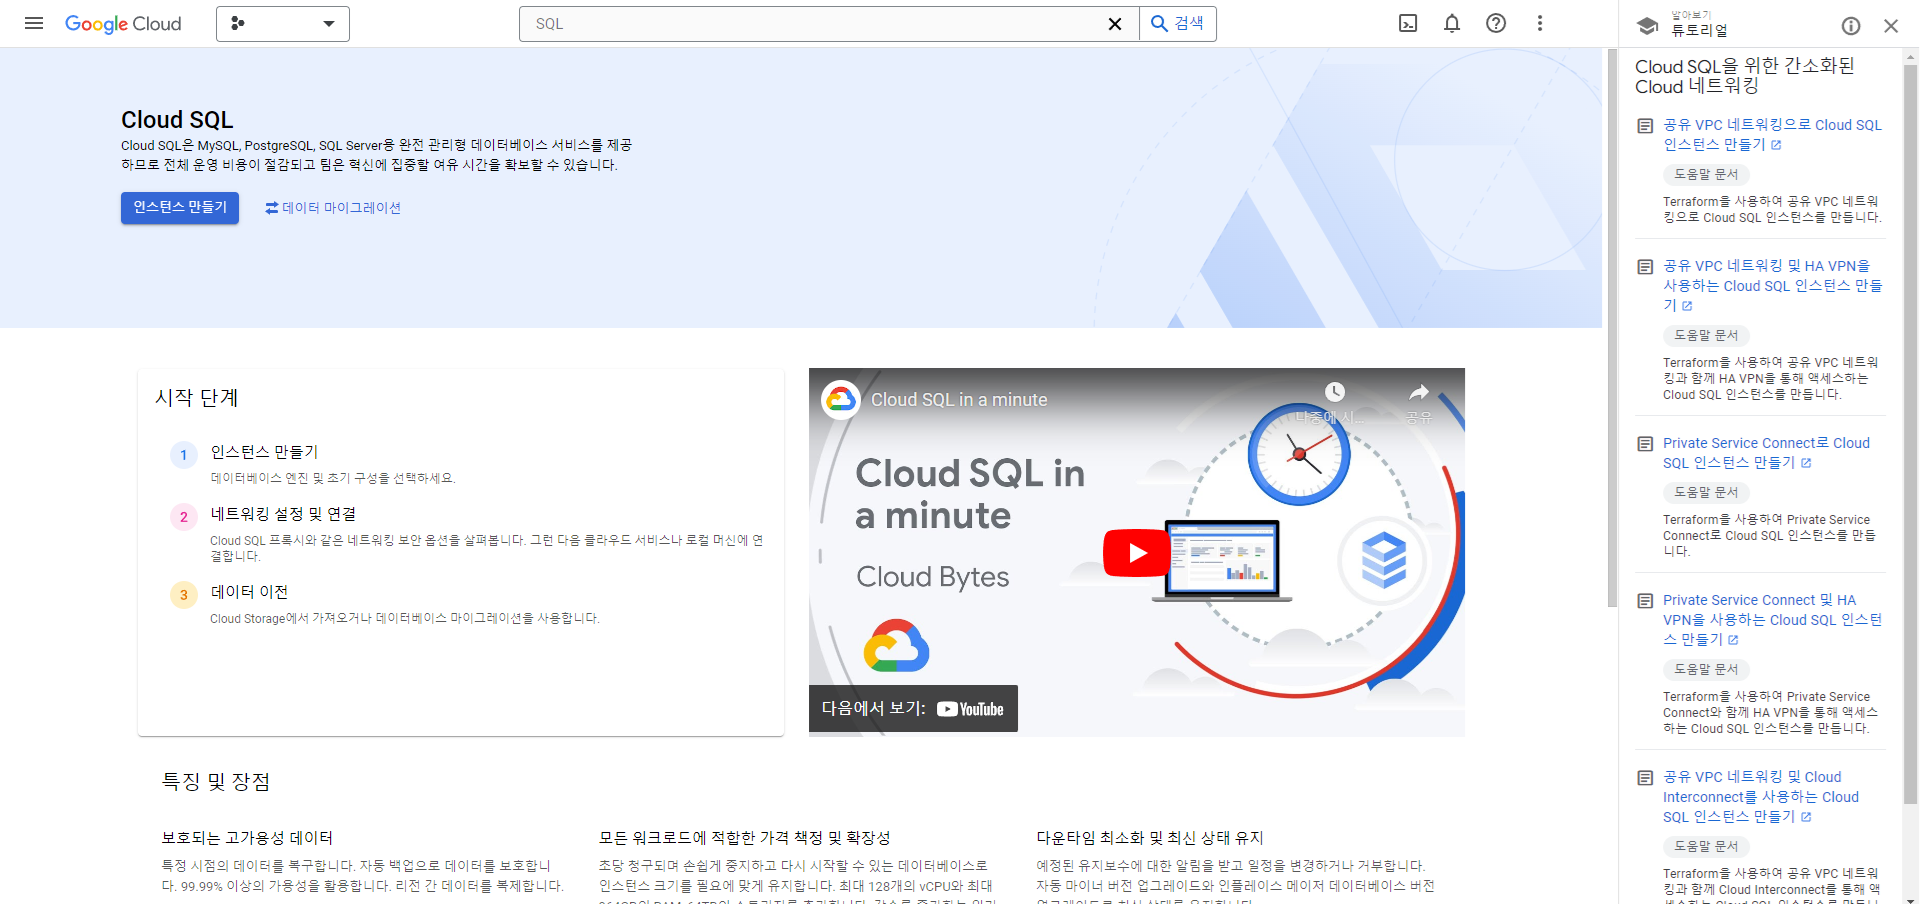Image resolution: width=1926 pixels, height=904 pixels.
Task: Select step 3 데이터 이전
Action: 249,592
